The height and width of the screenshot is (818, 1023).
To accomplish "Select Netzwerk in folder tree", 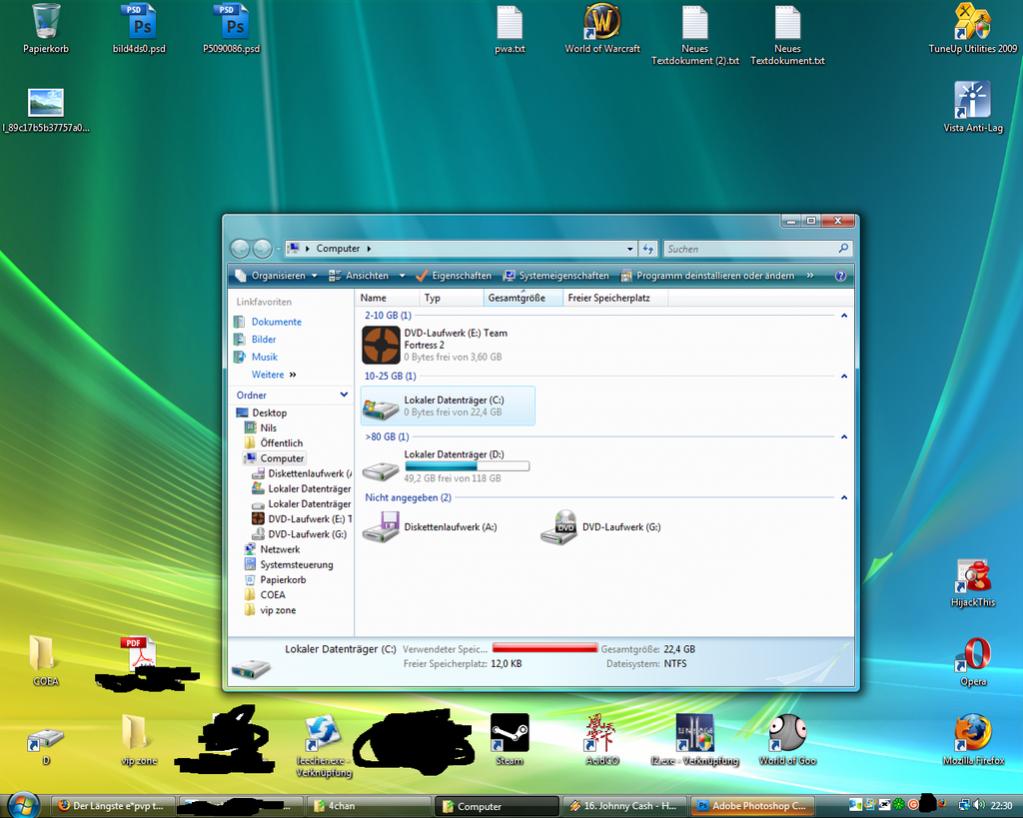I will [272, 549].
